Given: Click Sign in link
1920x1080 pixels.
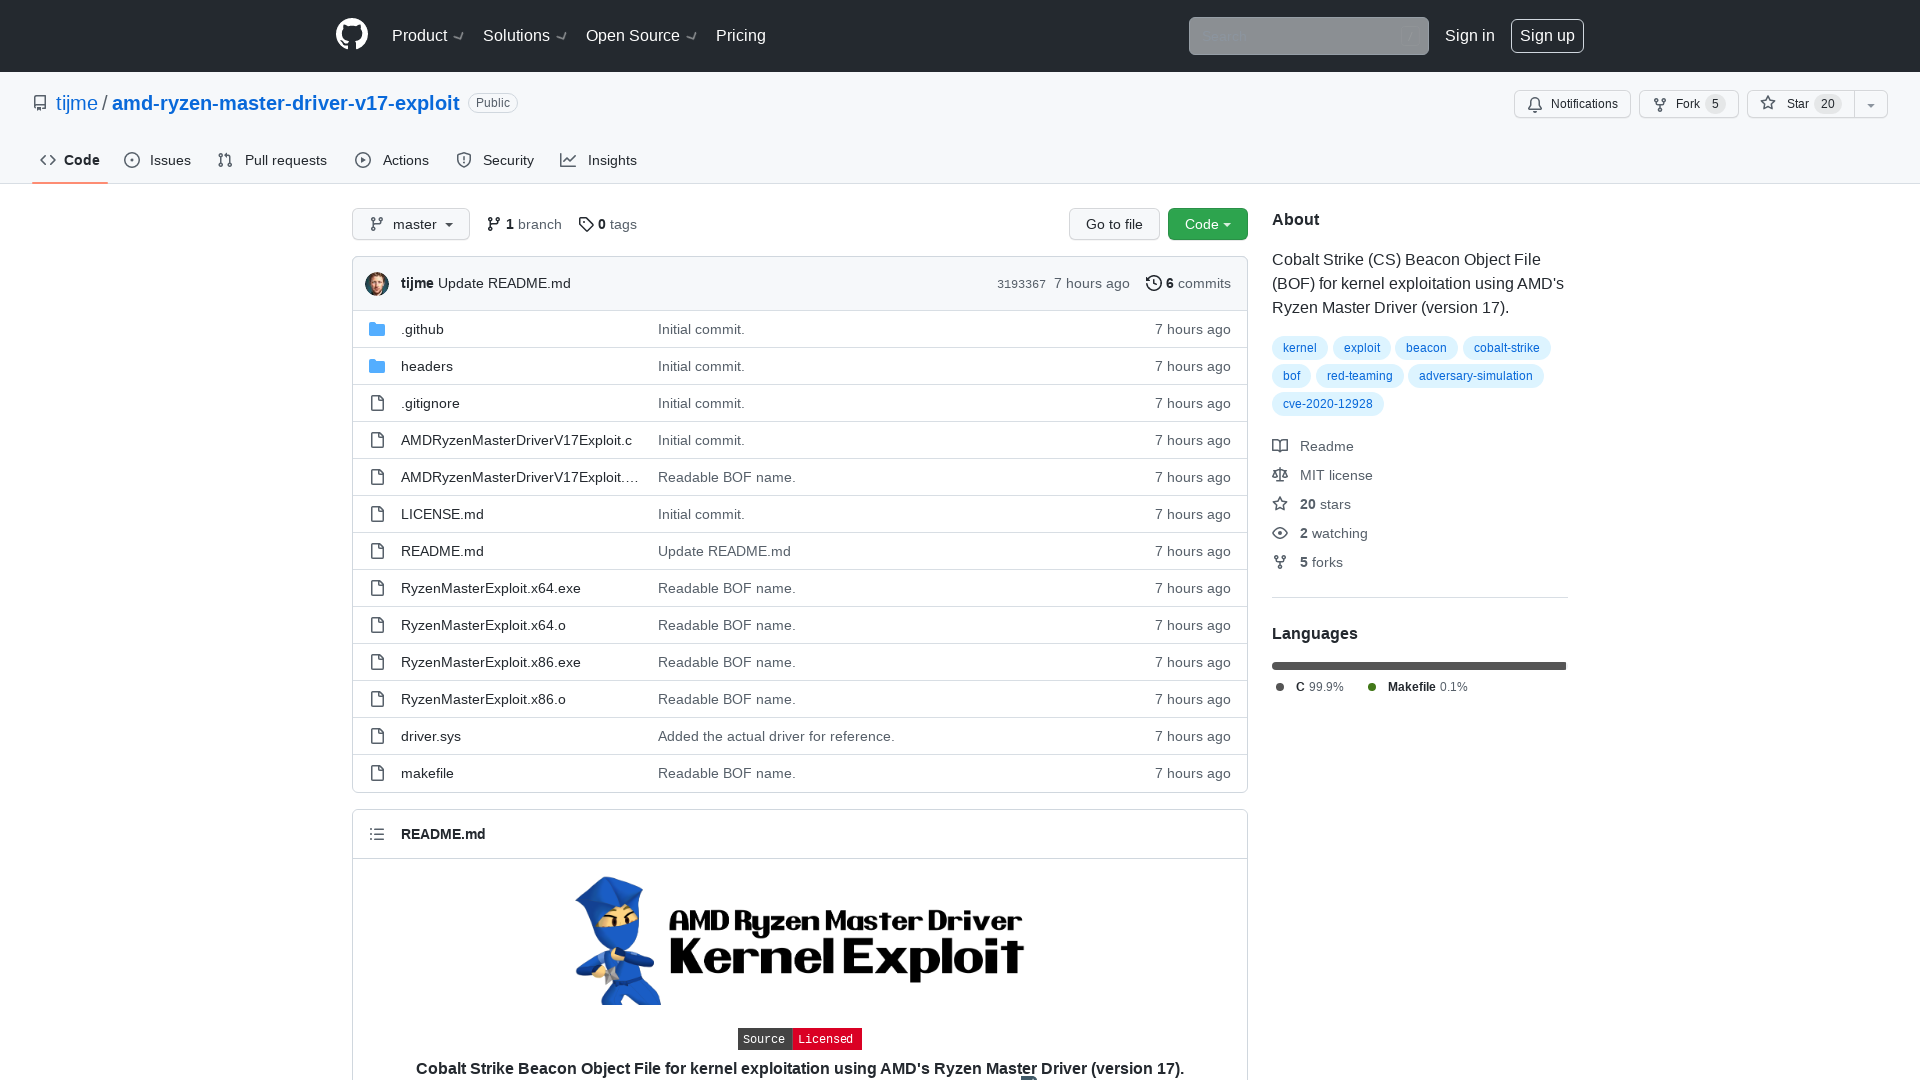Looking at the screenshot, I should click(x=1469, y=36).
